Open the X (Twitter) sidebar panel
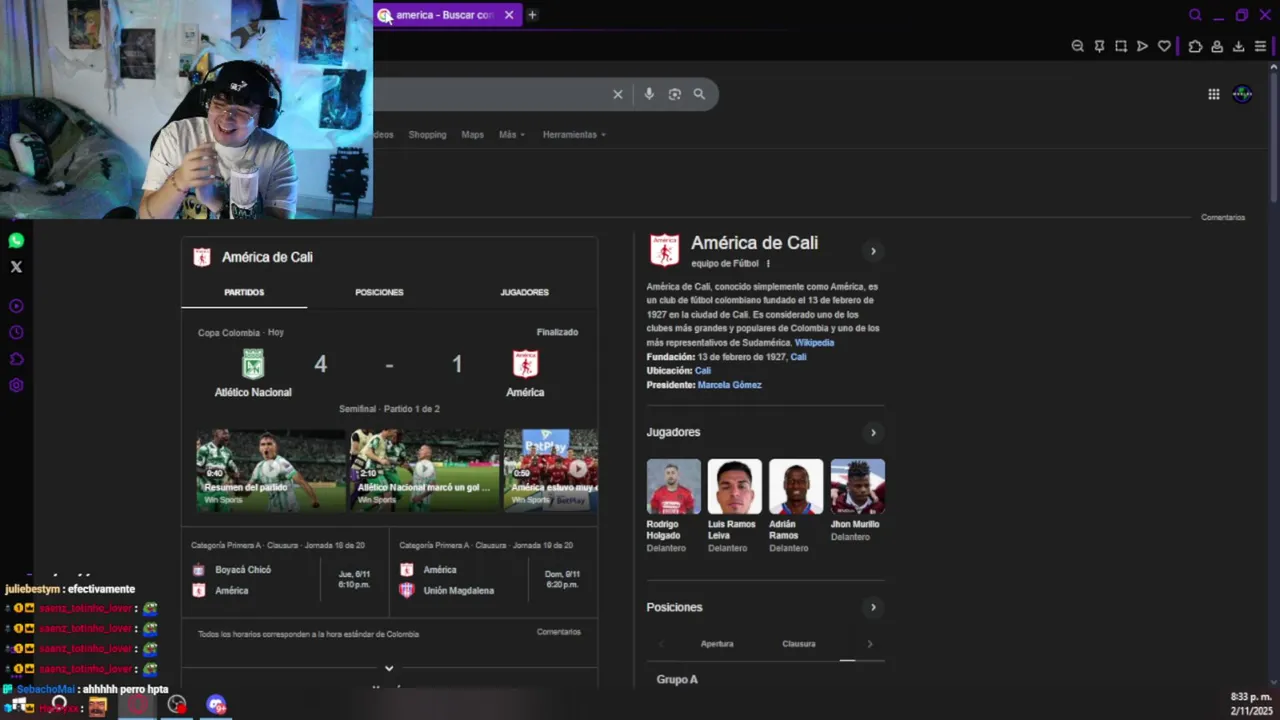 click(16, 267)
